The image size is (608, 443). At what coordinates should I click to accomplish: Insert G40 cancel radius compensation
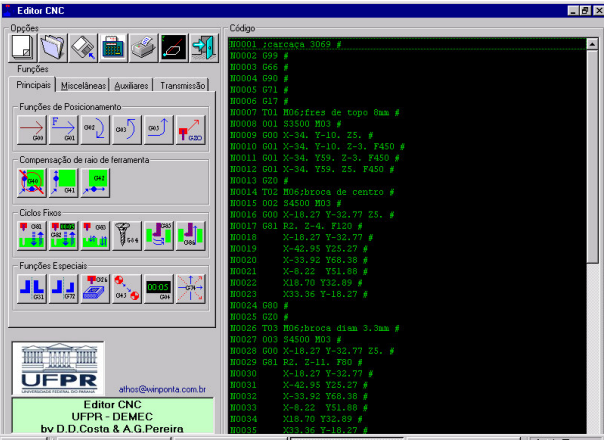pyautogui.click(x=32, y=183)
